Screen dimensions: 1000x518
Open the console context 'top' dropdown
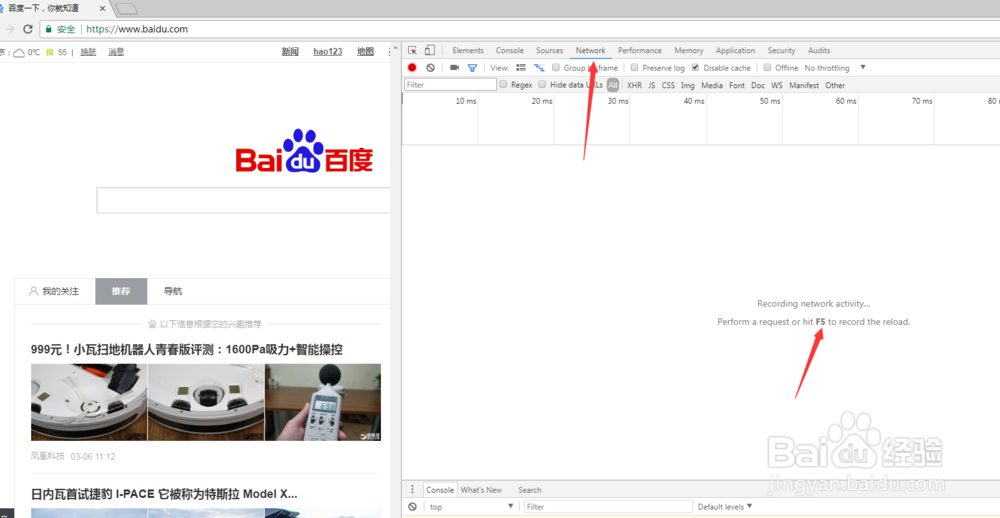click(x=471, y=507)
